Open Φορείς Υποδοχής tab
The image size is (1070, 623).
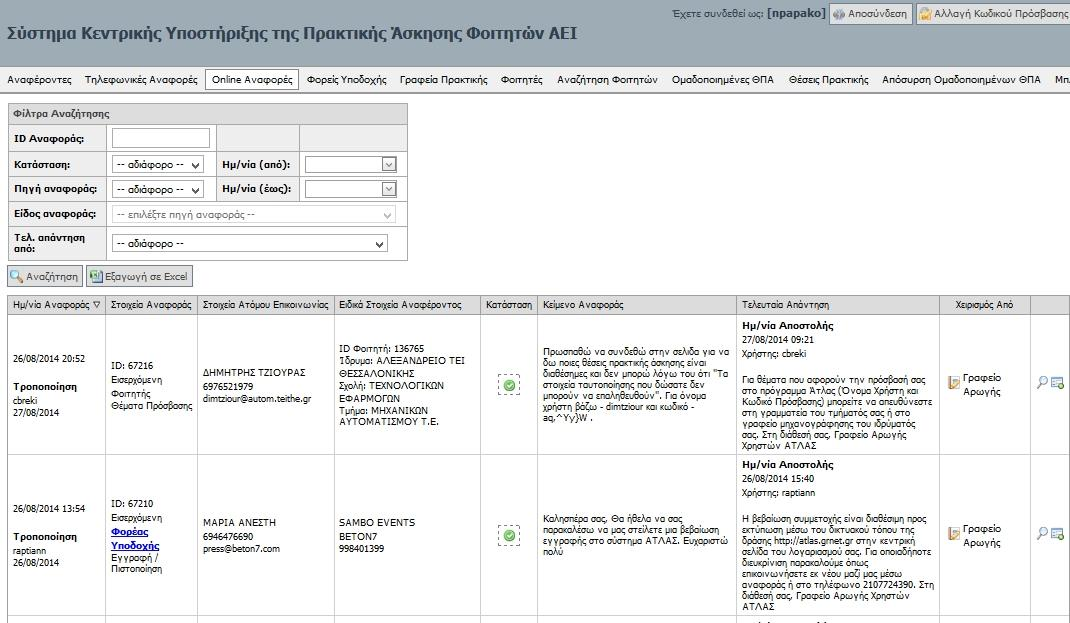click(347, 80)
